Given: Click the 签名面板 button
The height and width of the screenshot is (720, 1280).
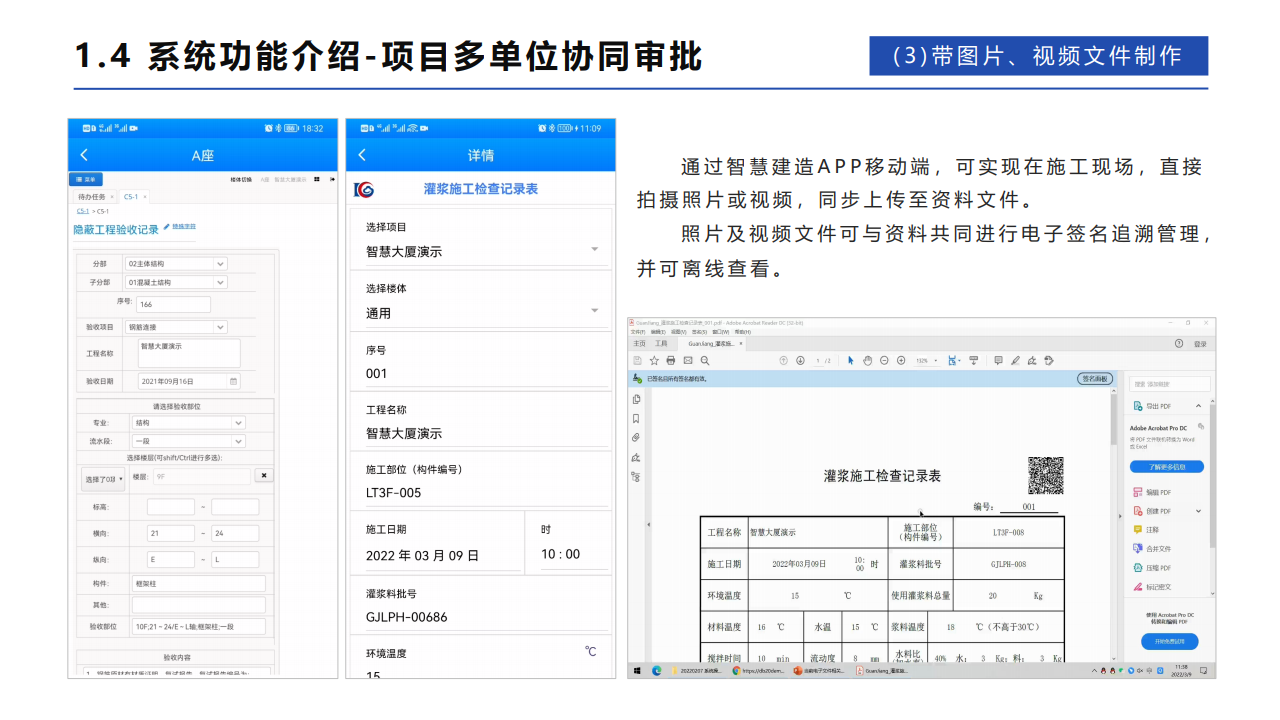Looking at the screenshot, I should pos(1094,379).
